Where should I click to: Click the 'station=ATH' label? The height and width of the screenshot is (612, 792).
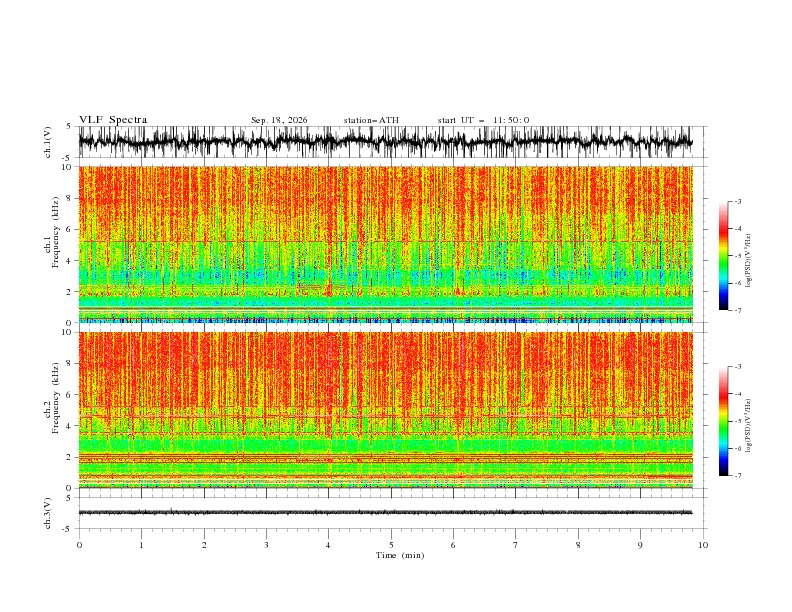(x=371, y=120)
